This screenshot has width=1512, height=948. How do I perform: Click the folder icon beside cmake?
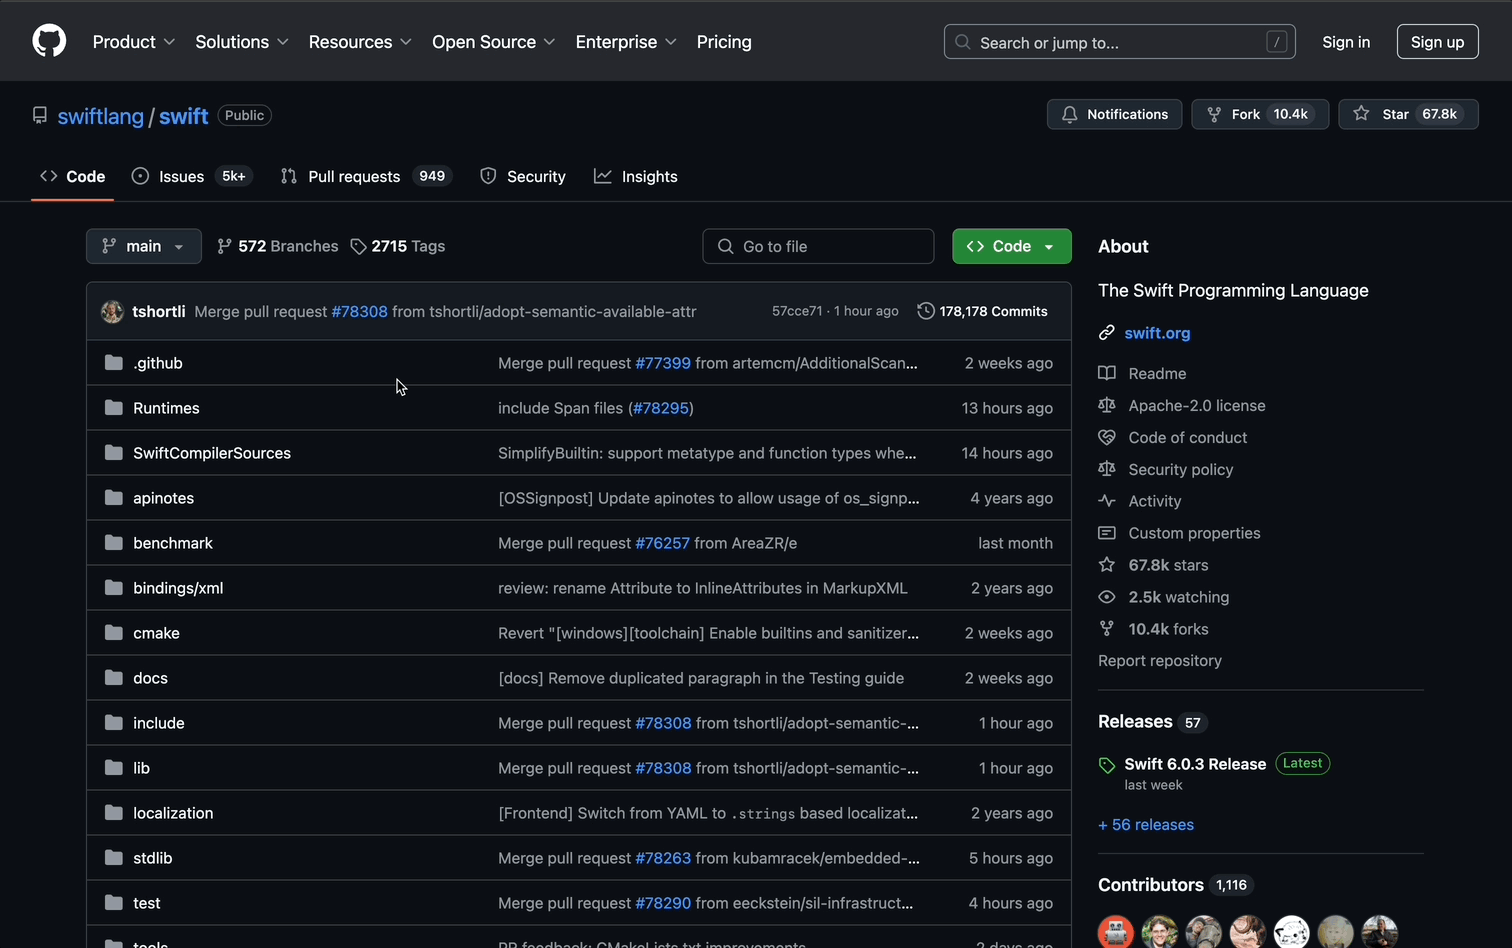[x=114, y=632]
